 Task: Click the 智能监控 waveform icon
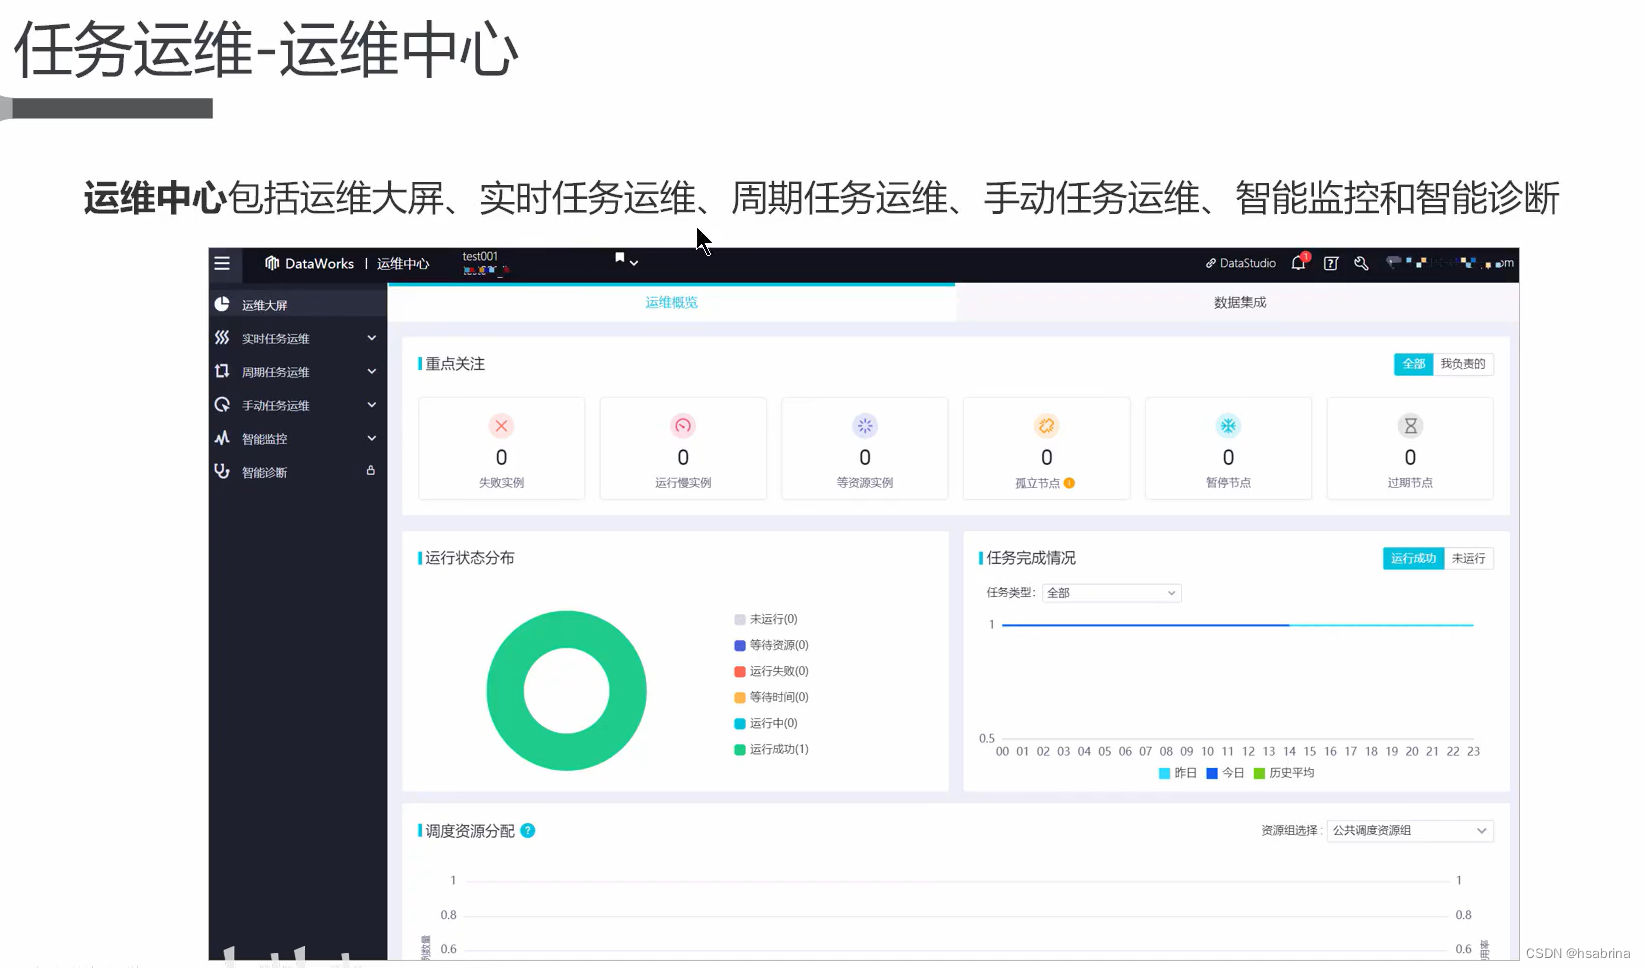pyautogui.click(x=222, y=438)
